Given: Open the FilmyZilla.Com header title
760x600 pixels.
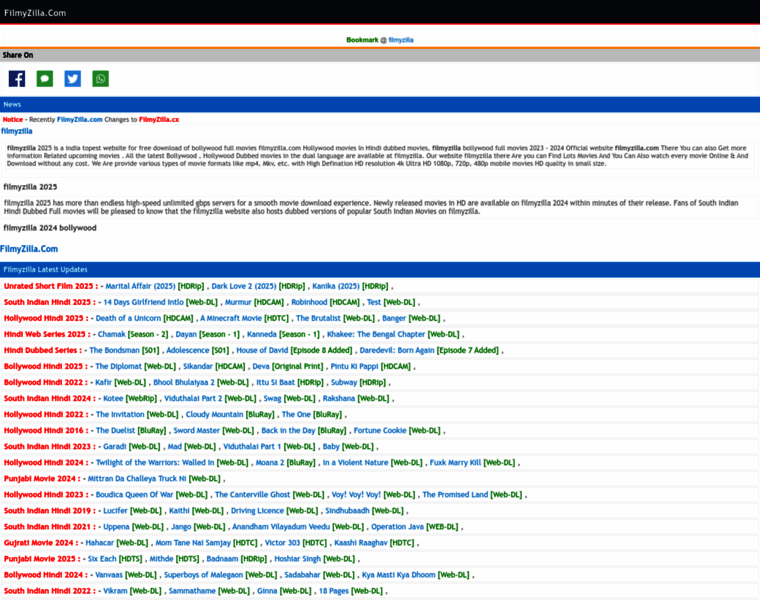Looking at the screenshot, I should pyautogui.click(x=35, y=13).
